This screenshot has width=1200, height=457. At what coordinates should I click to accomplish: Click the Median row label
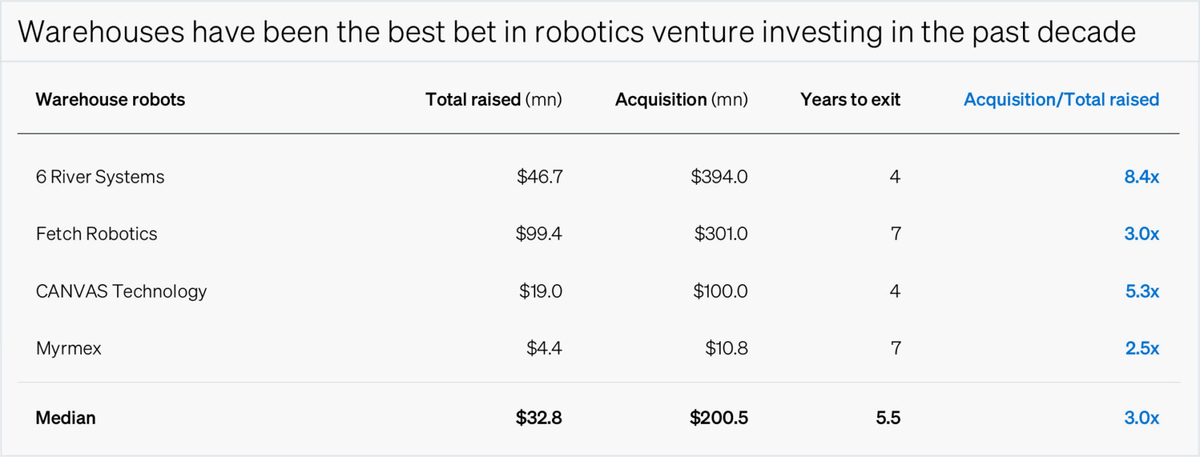tap(66, 419)
